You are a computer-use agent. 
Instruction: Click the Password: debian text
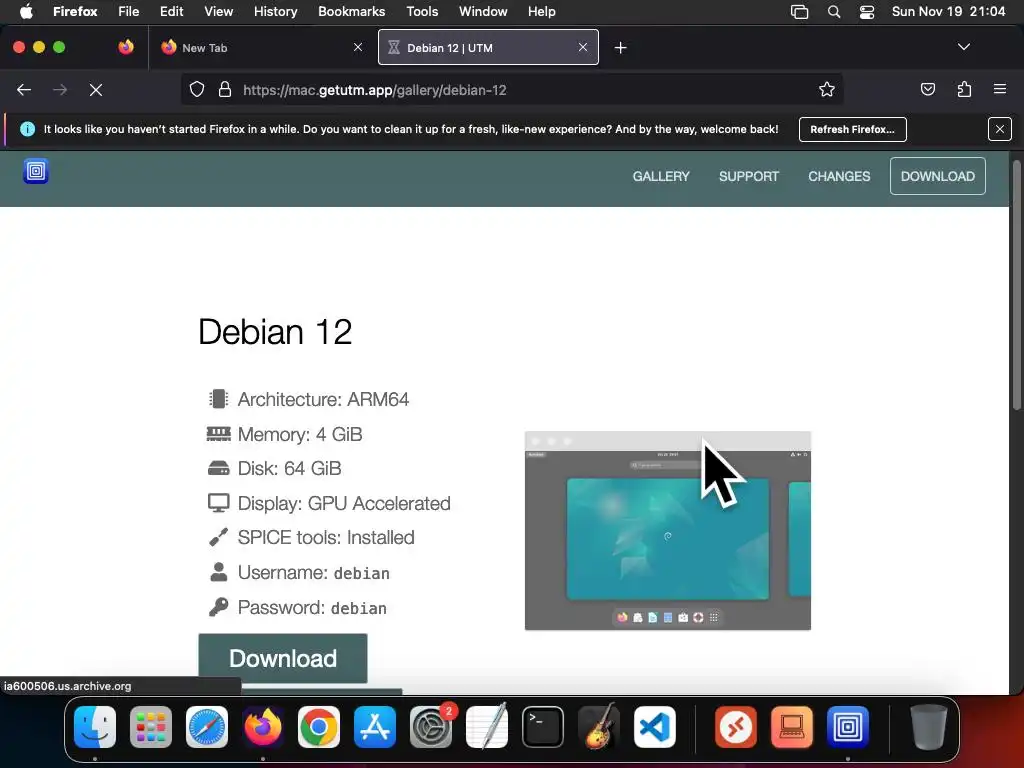tap(312, 608)
